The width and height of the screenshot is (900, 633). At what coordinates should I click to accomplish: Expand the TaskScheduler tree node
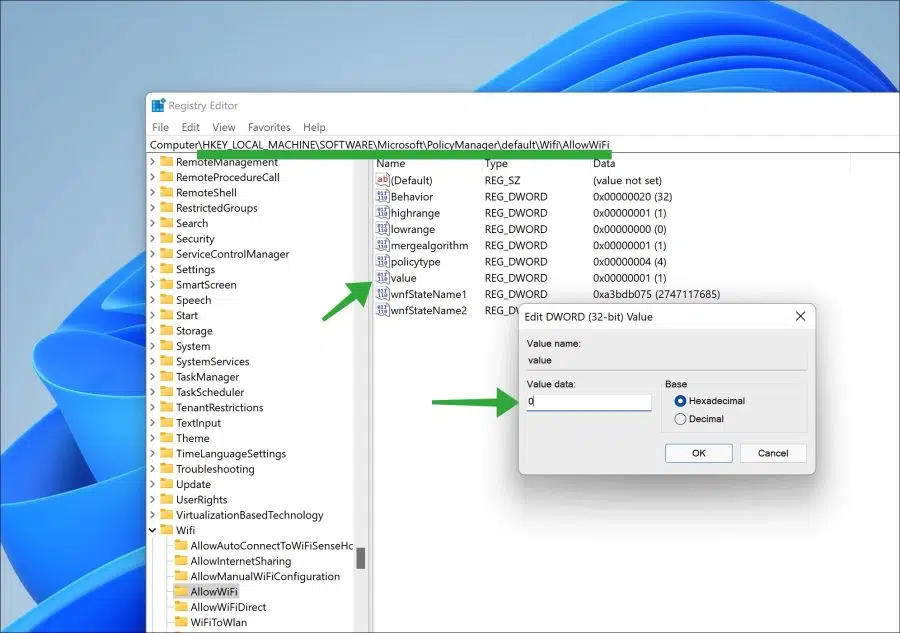[x=153, y=392]
